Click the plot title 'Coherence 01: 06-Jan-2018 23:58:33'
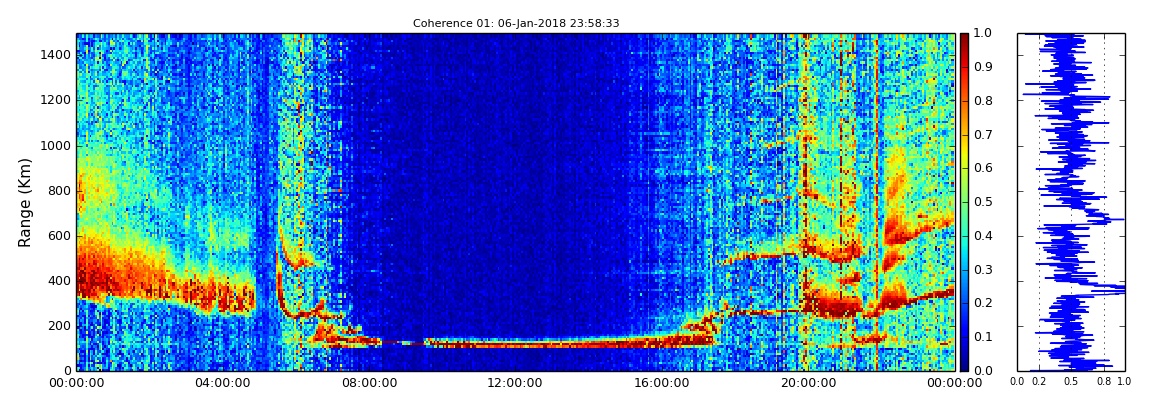The image size is (1150, 407). click(516, 23)
